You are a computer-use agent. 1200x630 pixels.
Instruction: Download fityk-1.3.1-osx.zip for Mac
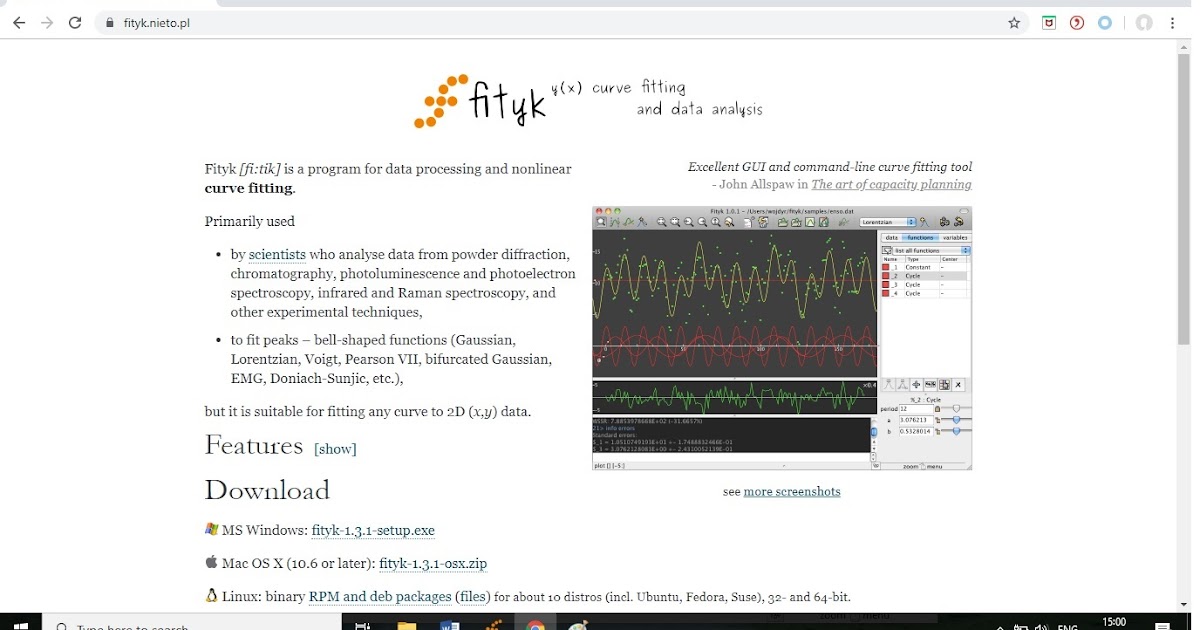coord(433,563)
